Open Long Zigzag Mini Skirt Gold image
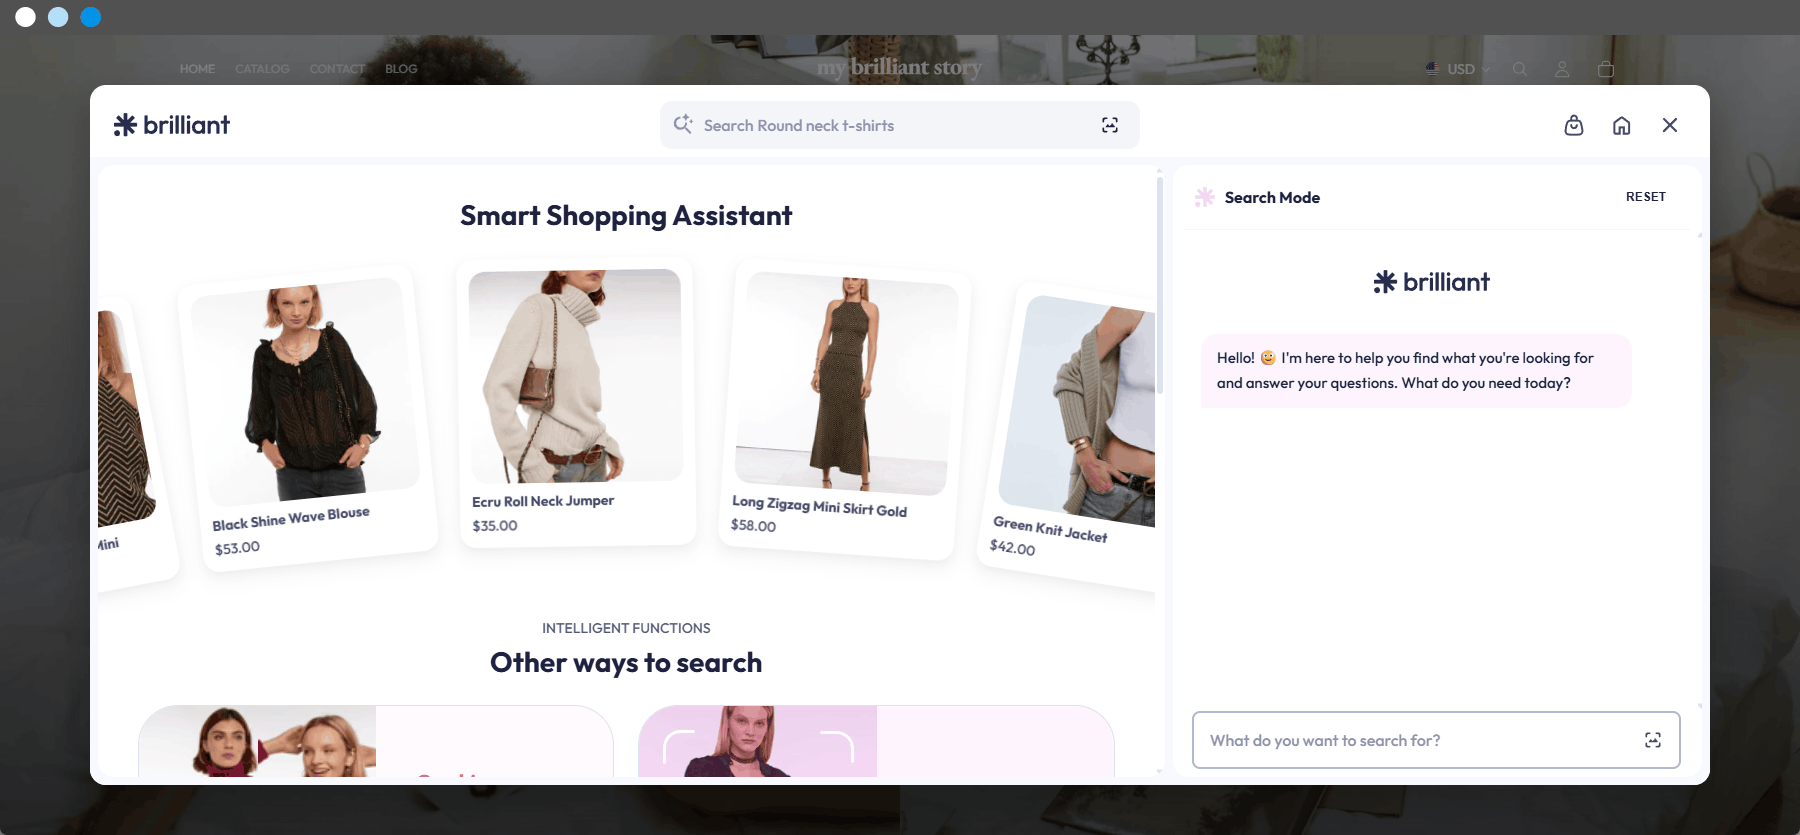 (x=847, y=383)
